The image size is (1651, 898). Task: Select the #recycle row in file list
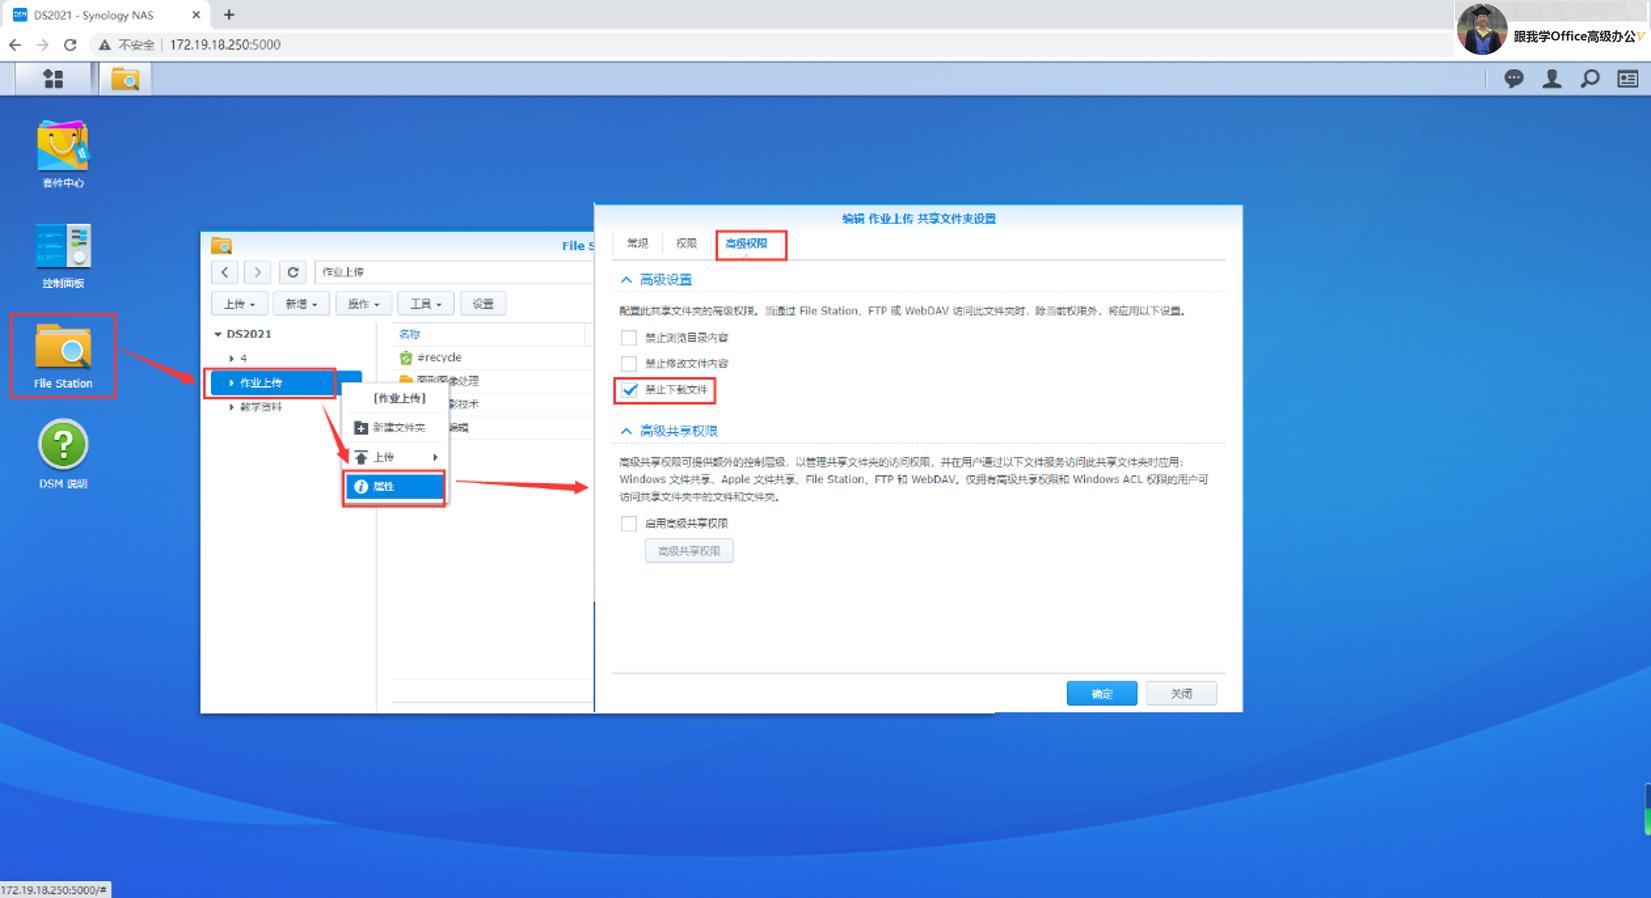point(490,358)
